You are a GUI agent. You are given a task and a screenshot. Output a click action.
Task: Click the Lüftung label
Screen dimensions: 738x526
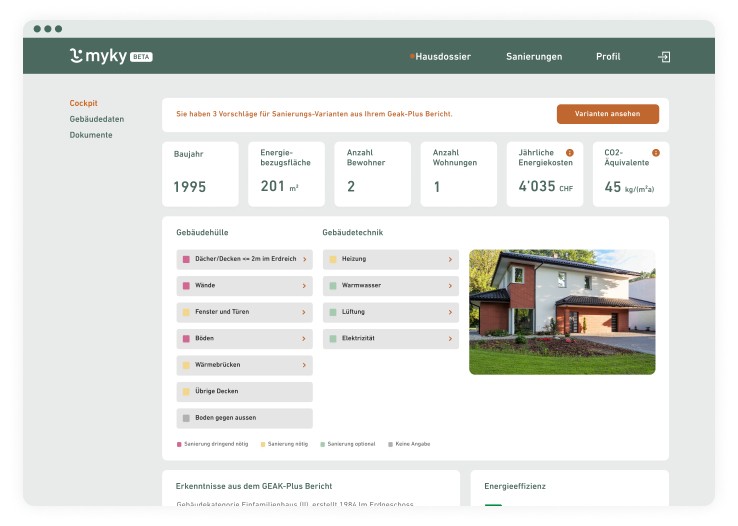pyautogui.click(x=353, y=312)
